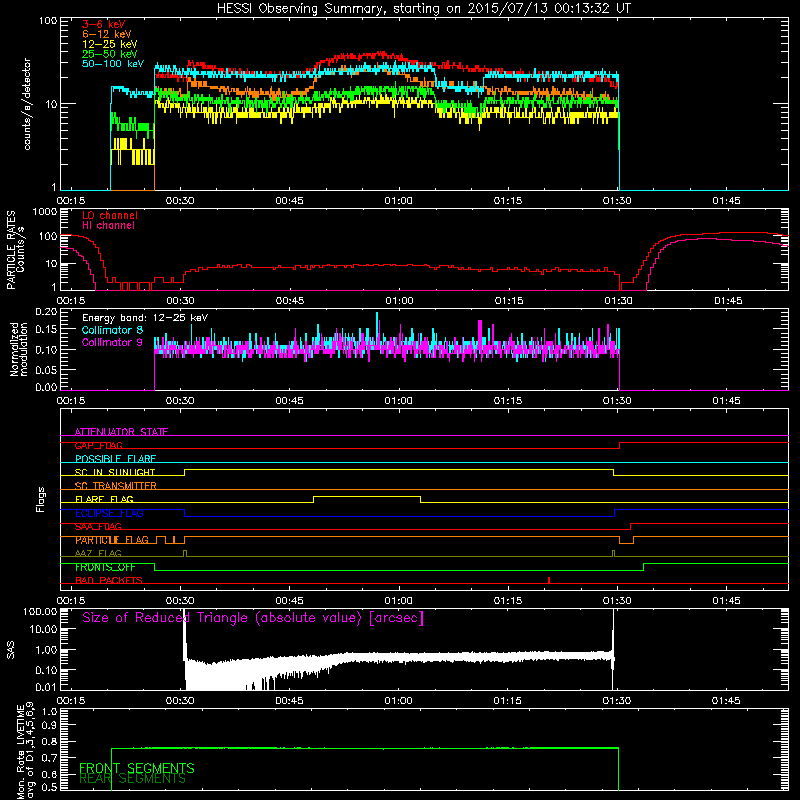
Task: Click the SAA_FLAG label
Action: (98, 527)
